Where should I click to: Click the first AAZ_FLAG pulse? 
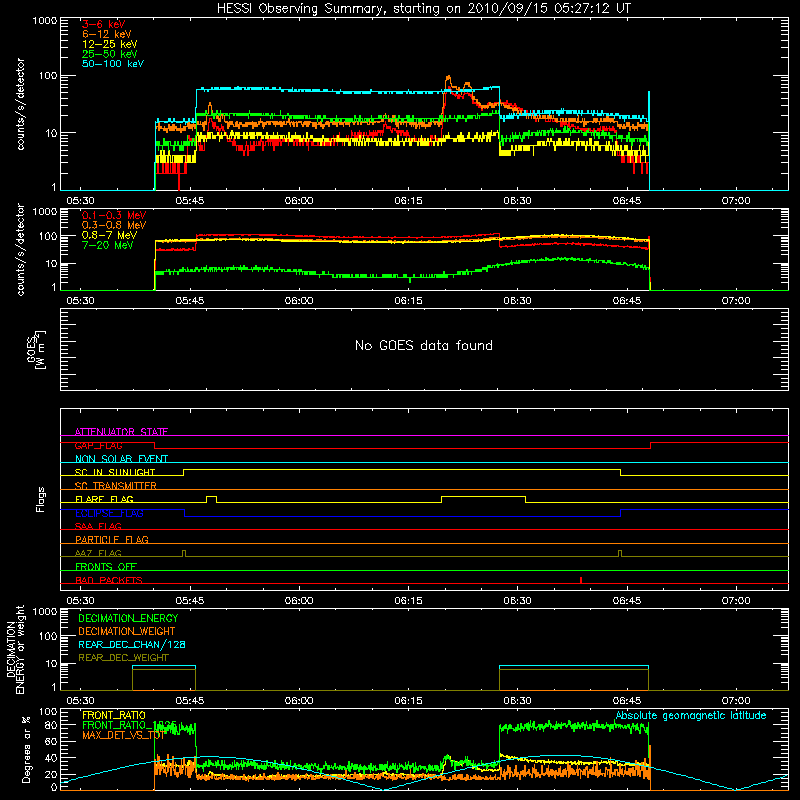pos(184,553)
